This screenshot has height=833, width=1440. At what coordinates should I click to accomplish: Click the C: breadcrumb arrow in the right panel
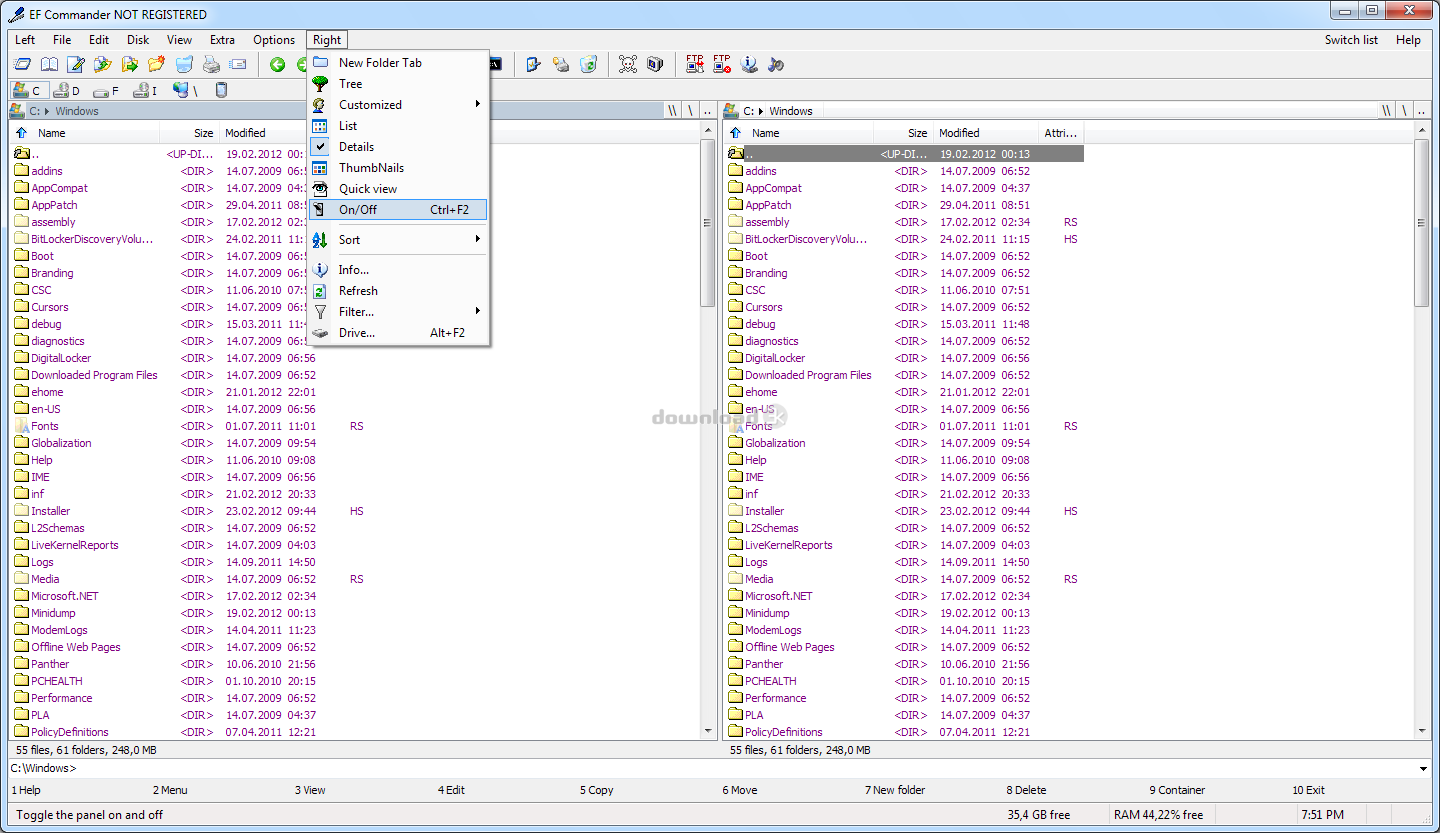click(759, 111)
